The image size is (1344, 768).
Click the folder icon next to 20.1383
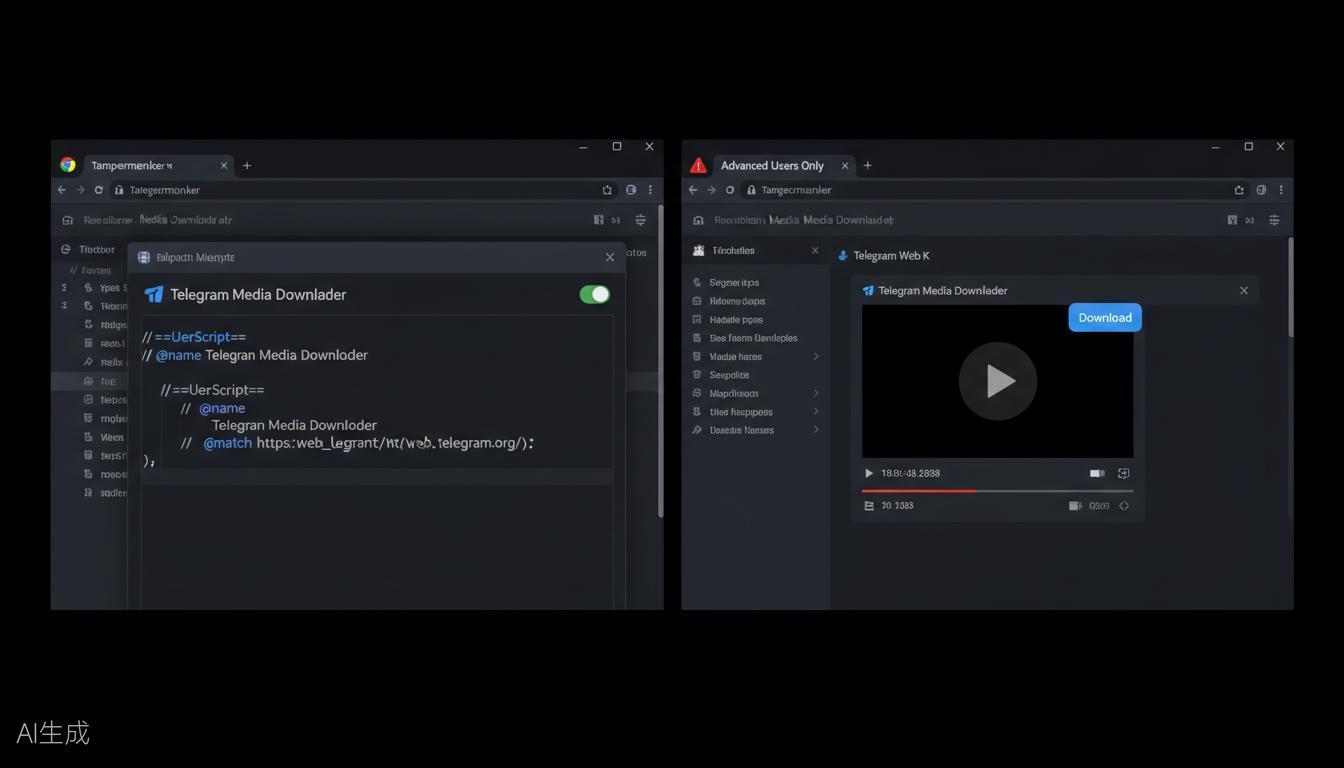coord(869,506)
